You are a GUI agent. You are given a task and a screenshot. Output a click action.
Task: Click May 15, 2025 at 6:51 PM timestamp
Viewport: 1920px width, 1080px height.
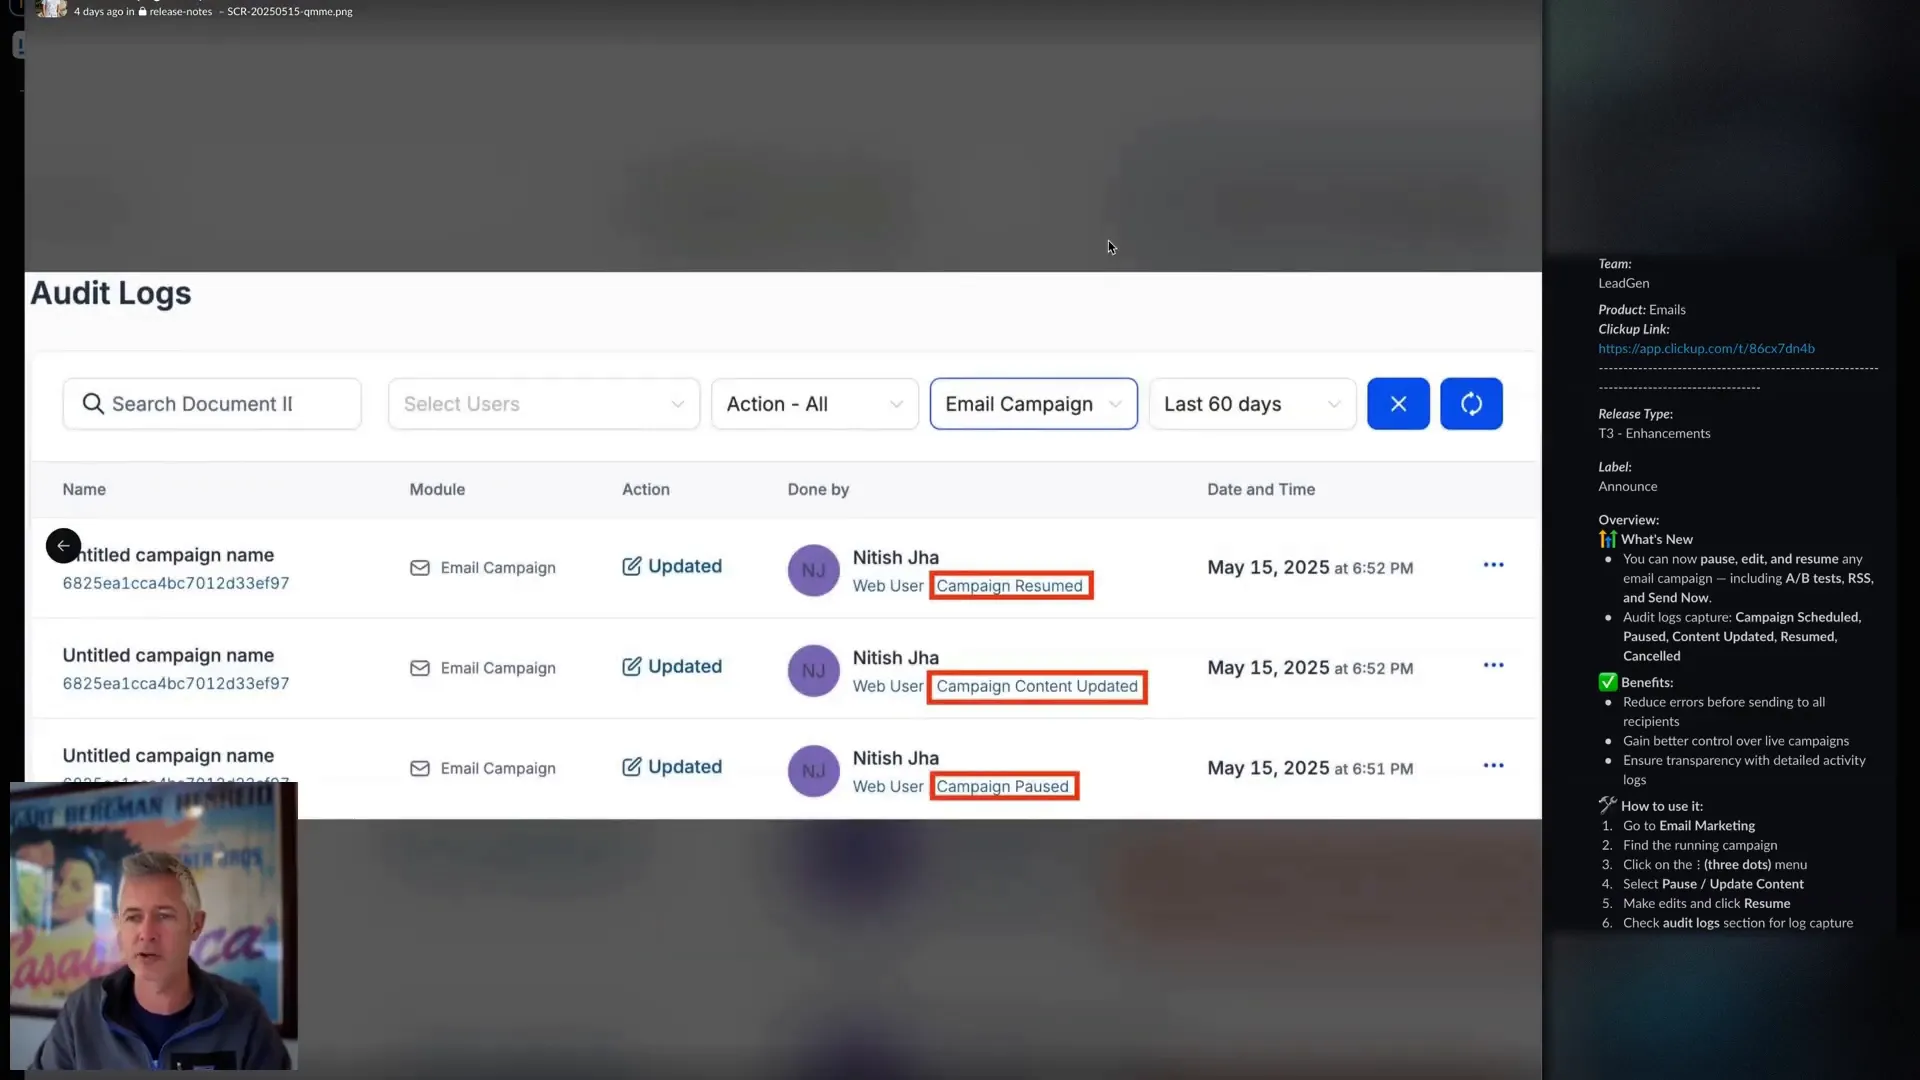[x=1310, y=768]
